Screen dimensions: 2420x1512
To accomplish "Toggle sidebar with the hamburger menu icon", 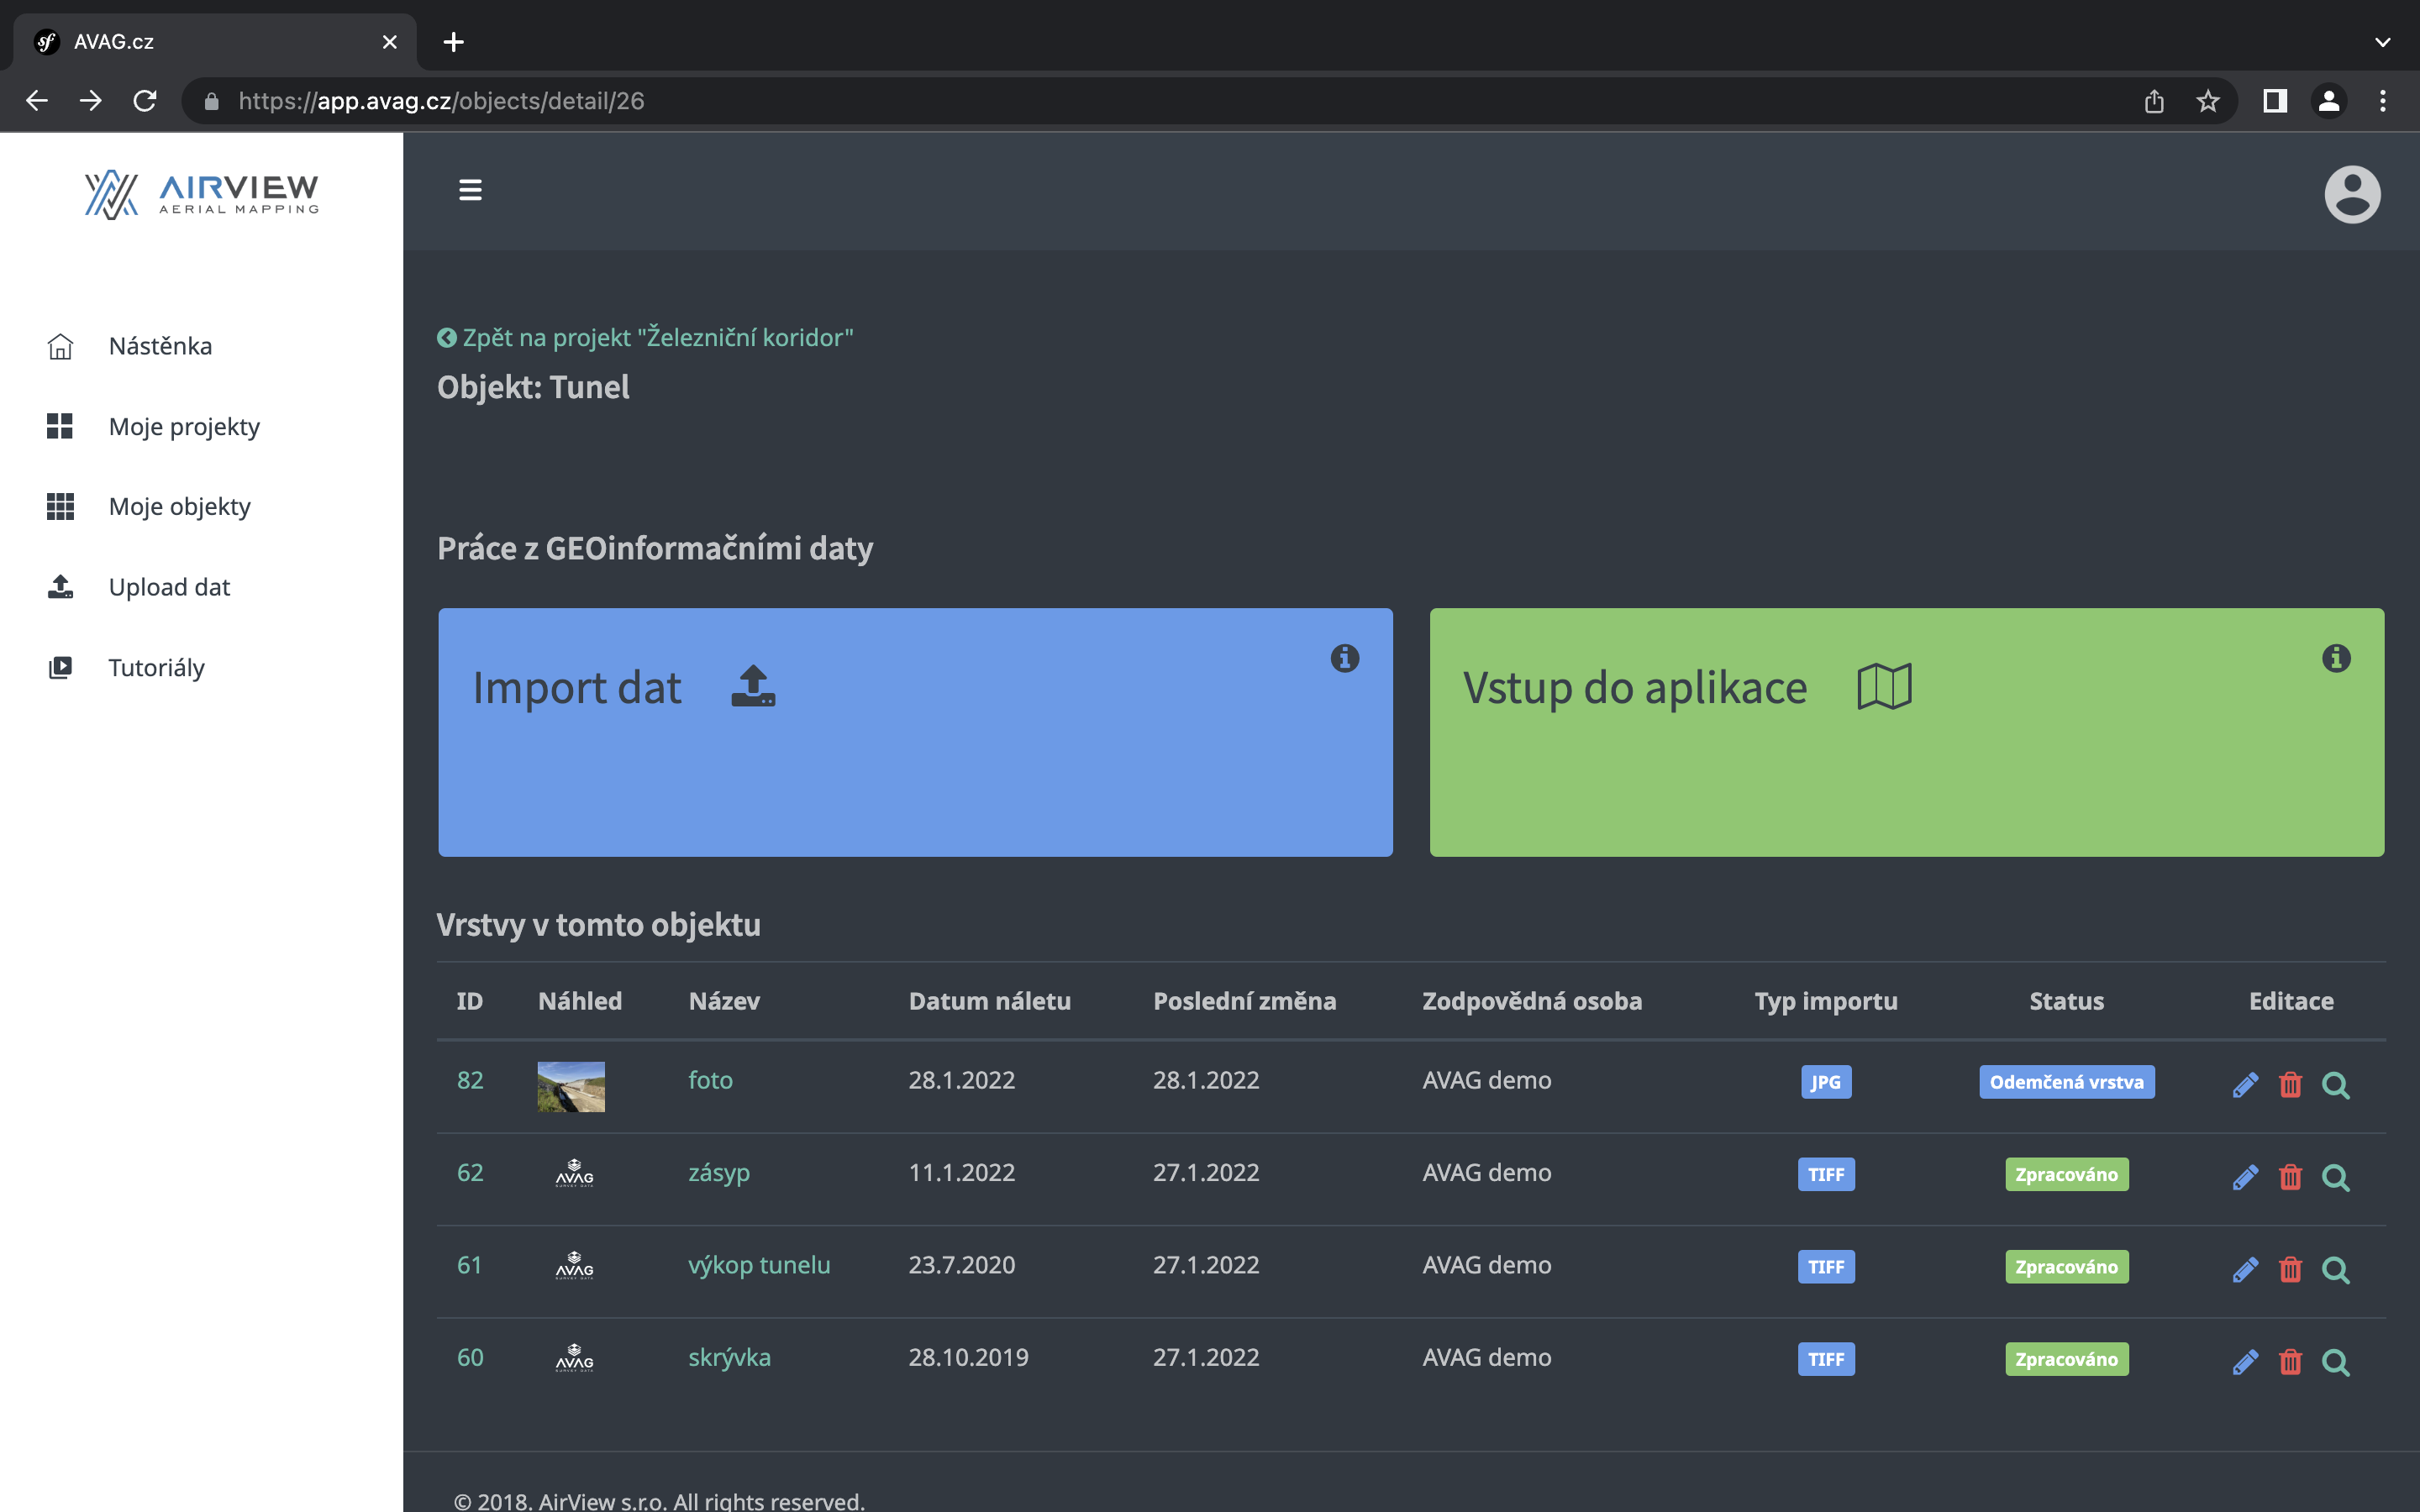I will [470, 190].
